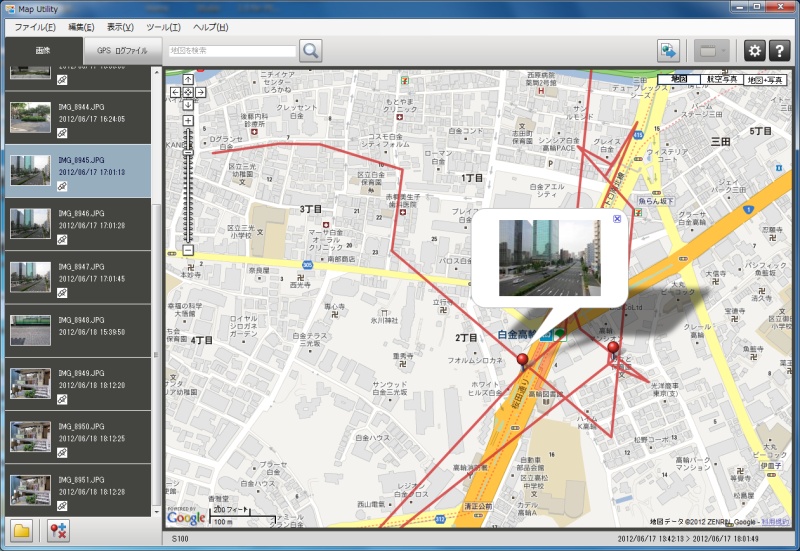The image size is (800, 551).
Task: Click the GPS tag icon under IMG_8945.JPG
Action: (62, 186)
